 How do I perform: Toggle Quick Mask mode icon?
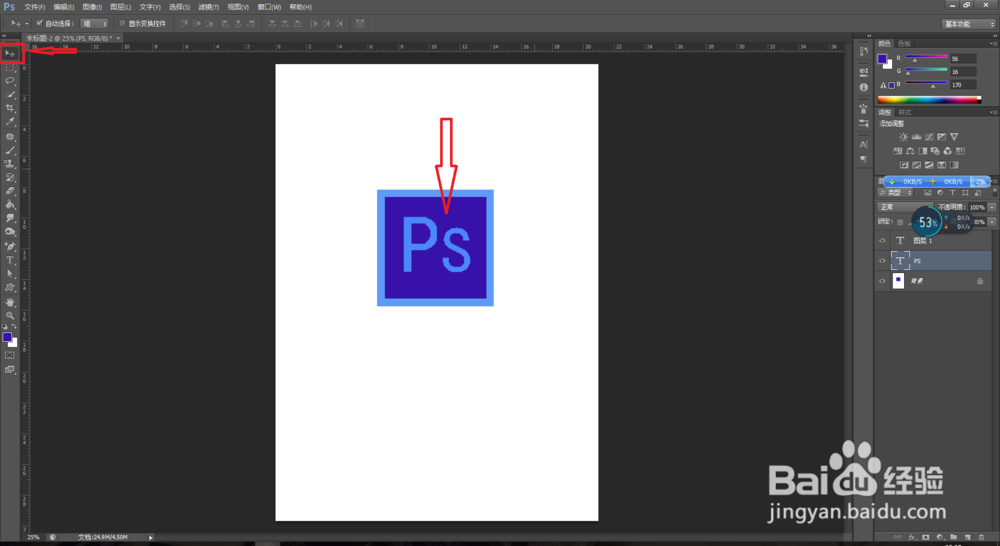(10, 355)
